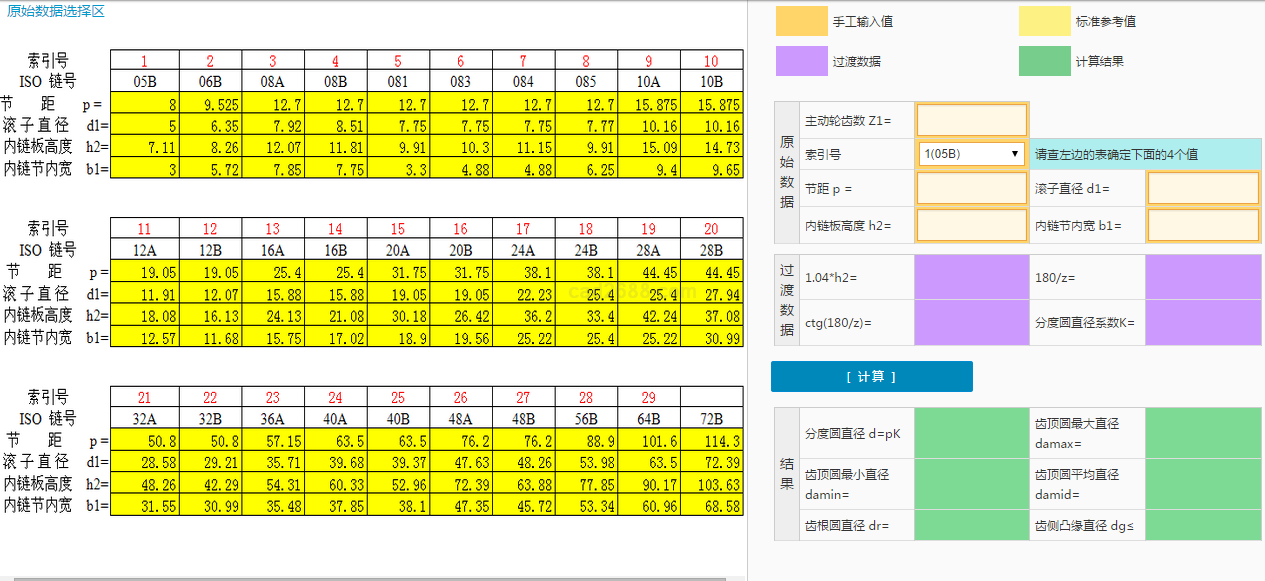Image resolution: width=1265 pixels, height=581 pixels.
Task: Select the 滚子直径 d1 input field
Action: (1202, 189)
